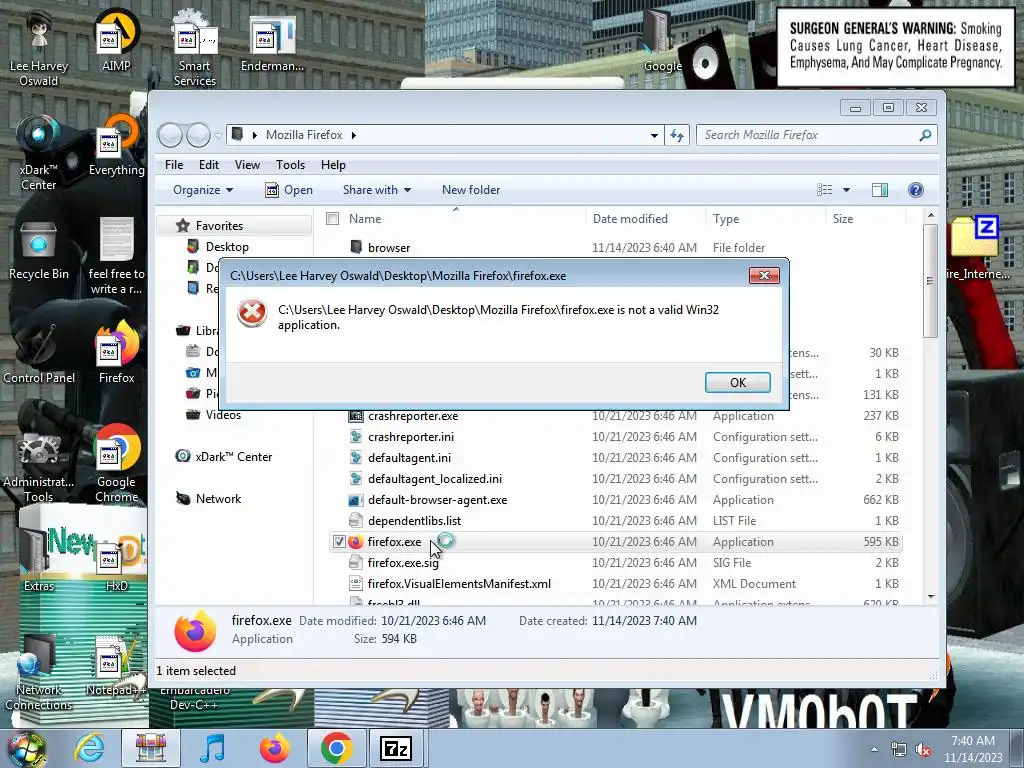Screen dimensions: 1024x768
Task: Sort by the Date modified column
Action: coord(630,219)
